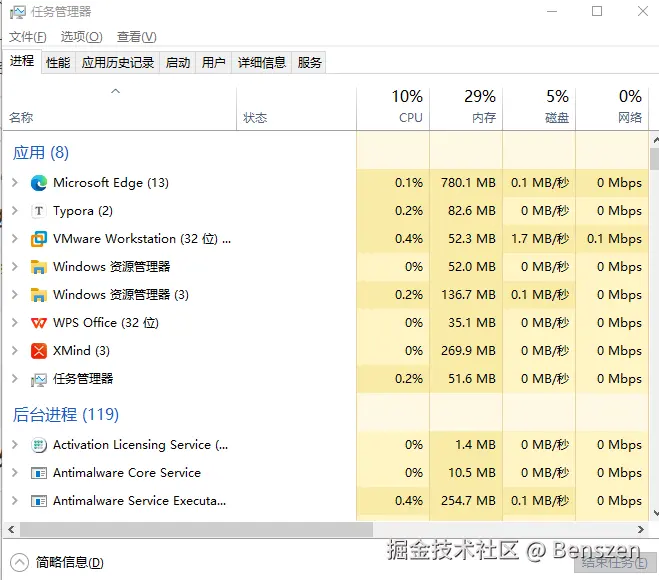659x580 pixels.
Task: Expand the Activation Licensing Service row
Action: click(x=15, y=444)
